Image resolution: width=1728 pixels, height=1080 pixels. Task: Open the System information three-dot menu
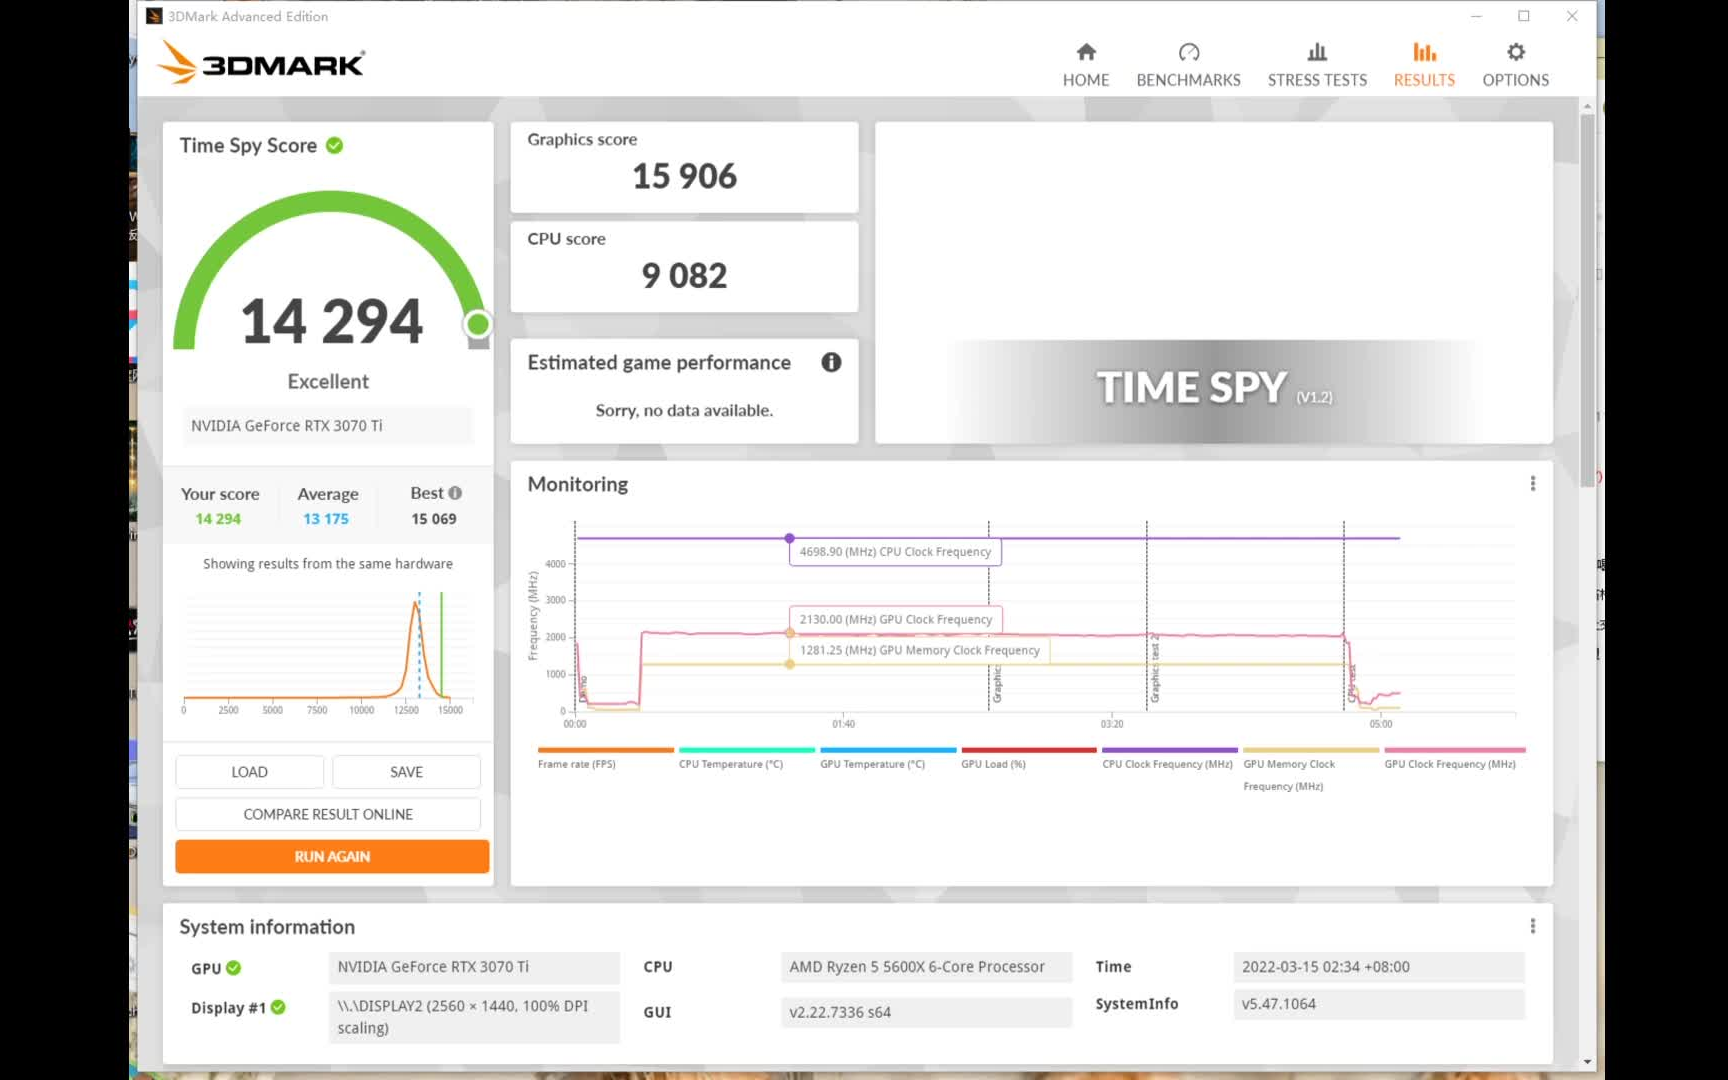(x=1532, y=926)
